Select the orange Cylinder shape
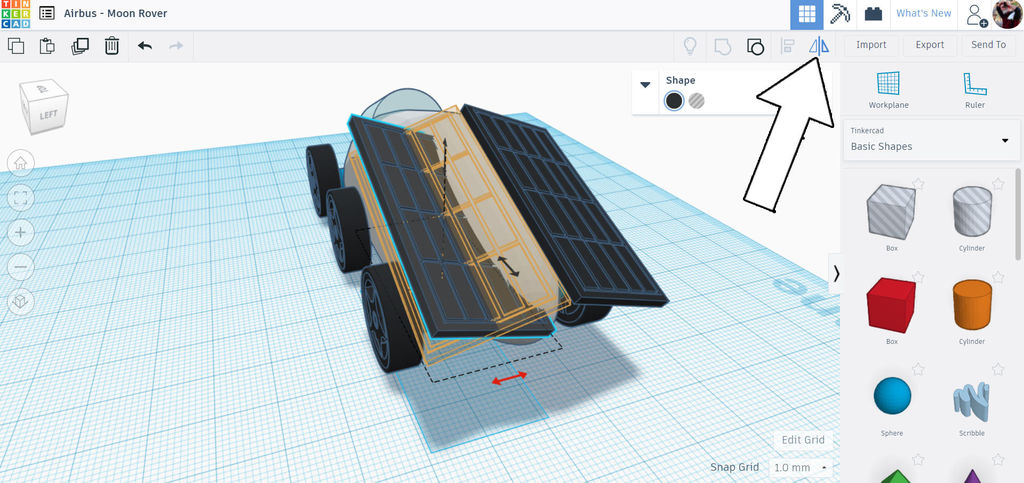Viewport: 1024px width, 483px height. pos(972,305)
